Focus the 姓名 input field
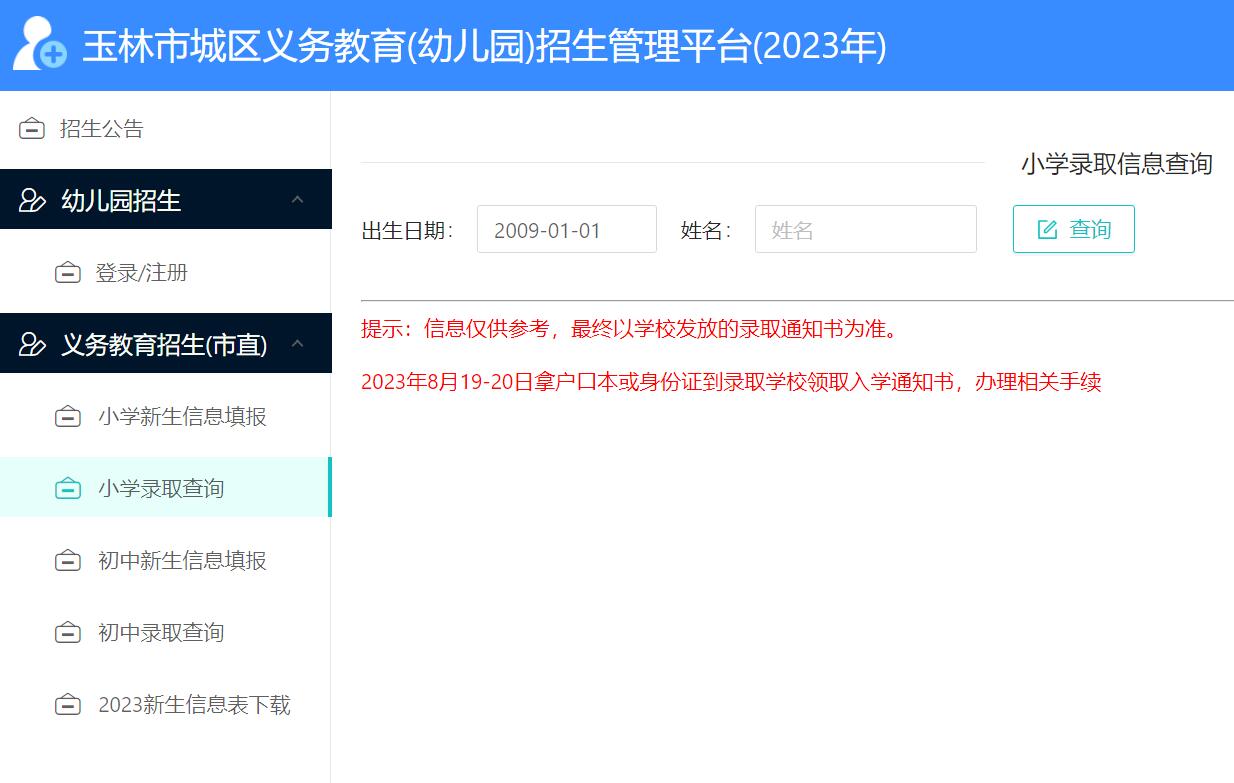 (x=865, y=230)
